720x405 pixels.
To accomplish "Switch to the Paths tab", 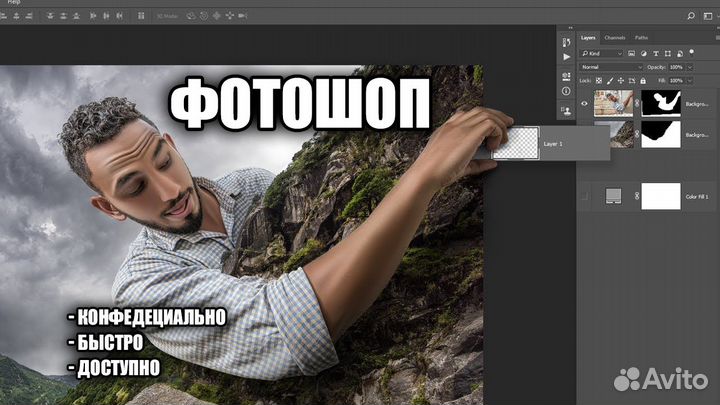I will 641,38.
